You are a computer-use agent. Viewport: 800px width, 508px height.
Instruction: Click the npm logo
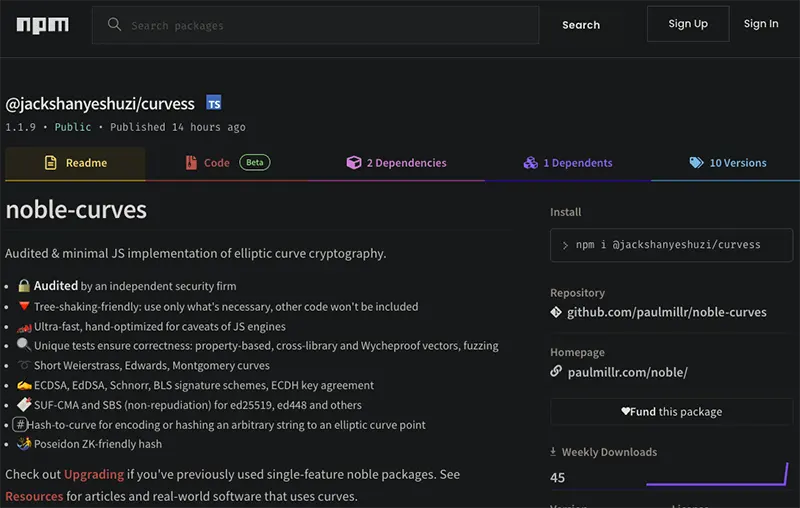pos(42,25)
